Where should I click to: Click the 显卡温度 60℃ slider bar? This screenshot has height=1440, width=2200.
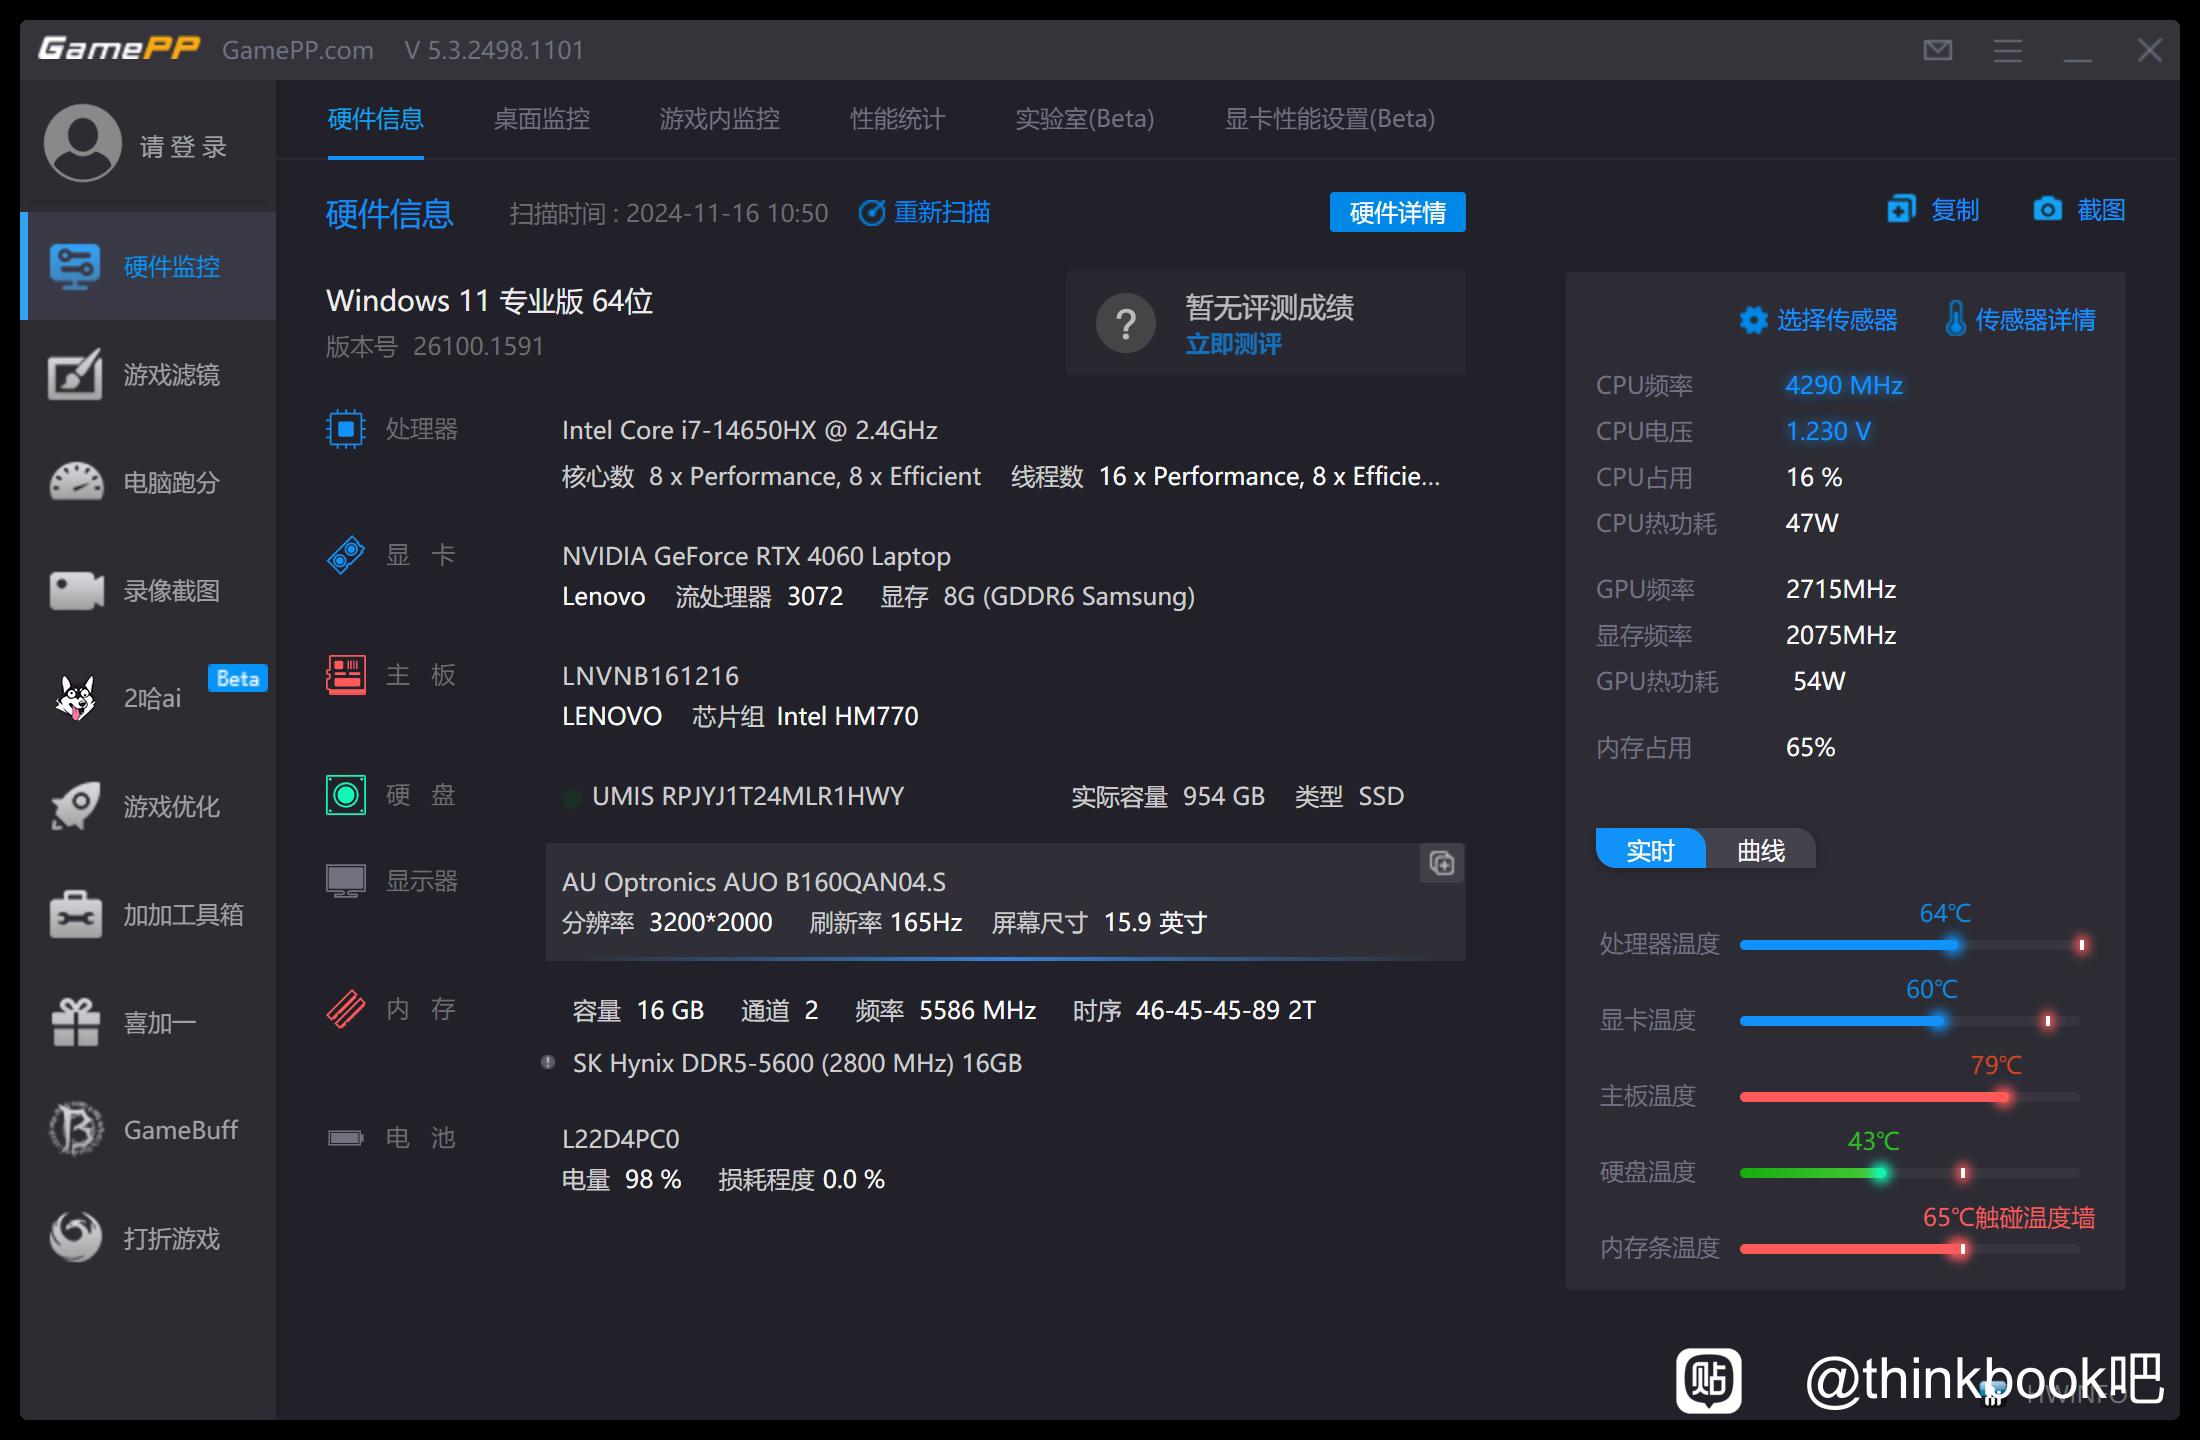tap(1910, 1021)
